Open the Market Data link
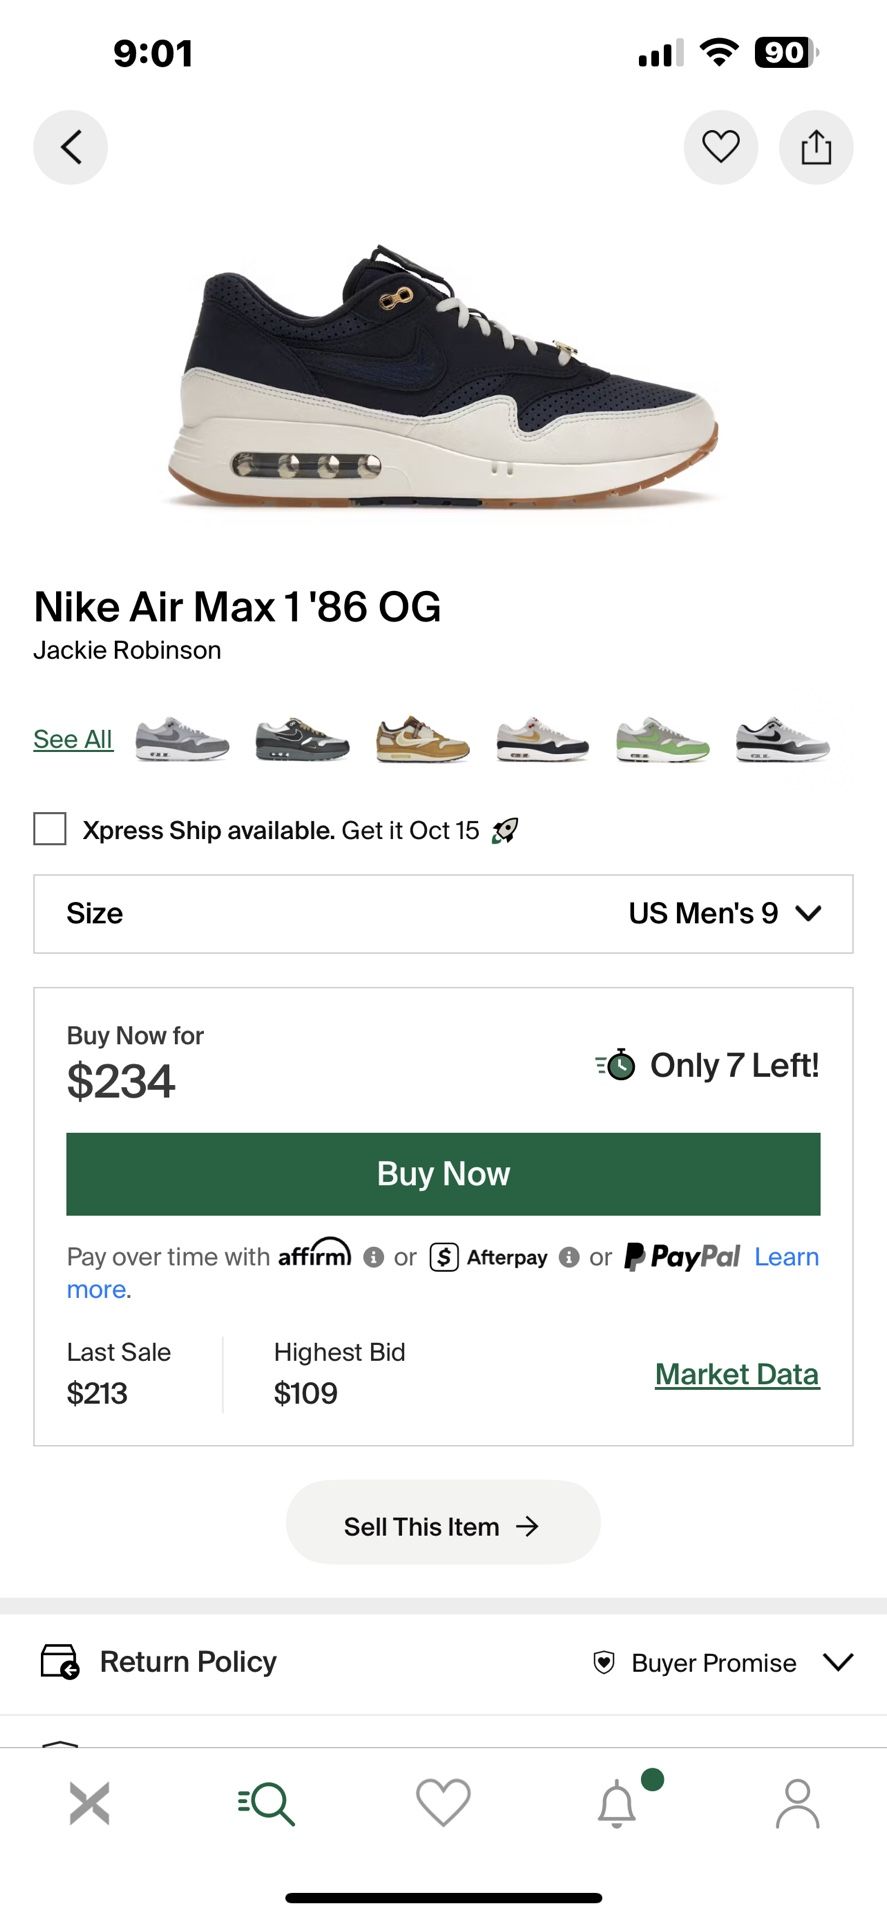Image resolution: width=887 pixels, height=1920 pixels. pyautogui.click(x=737, y=1374)
